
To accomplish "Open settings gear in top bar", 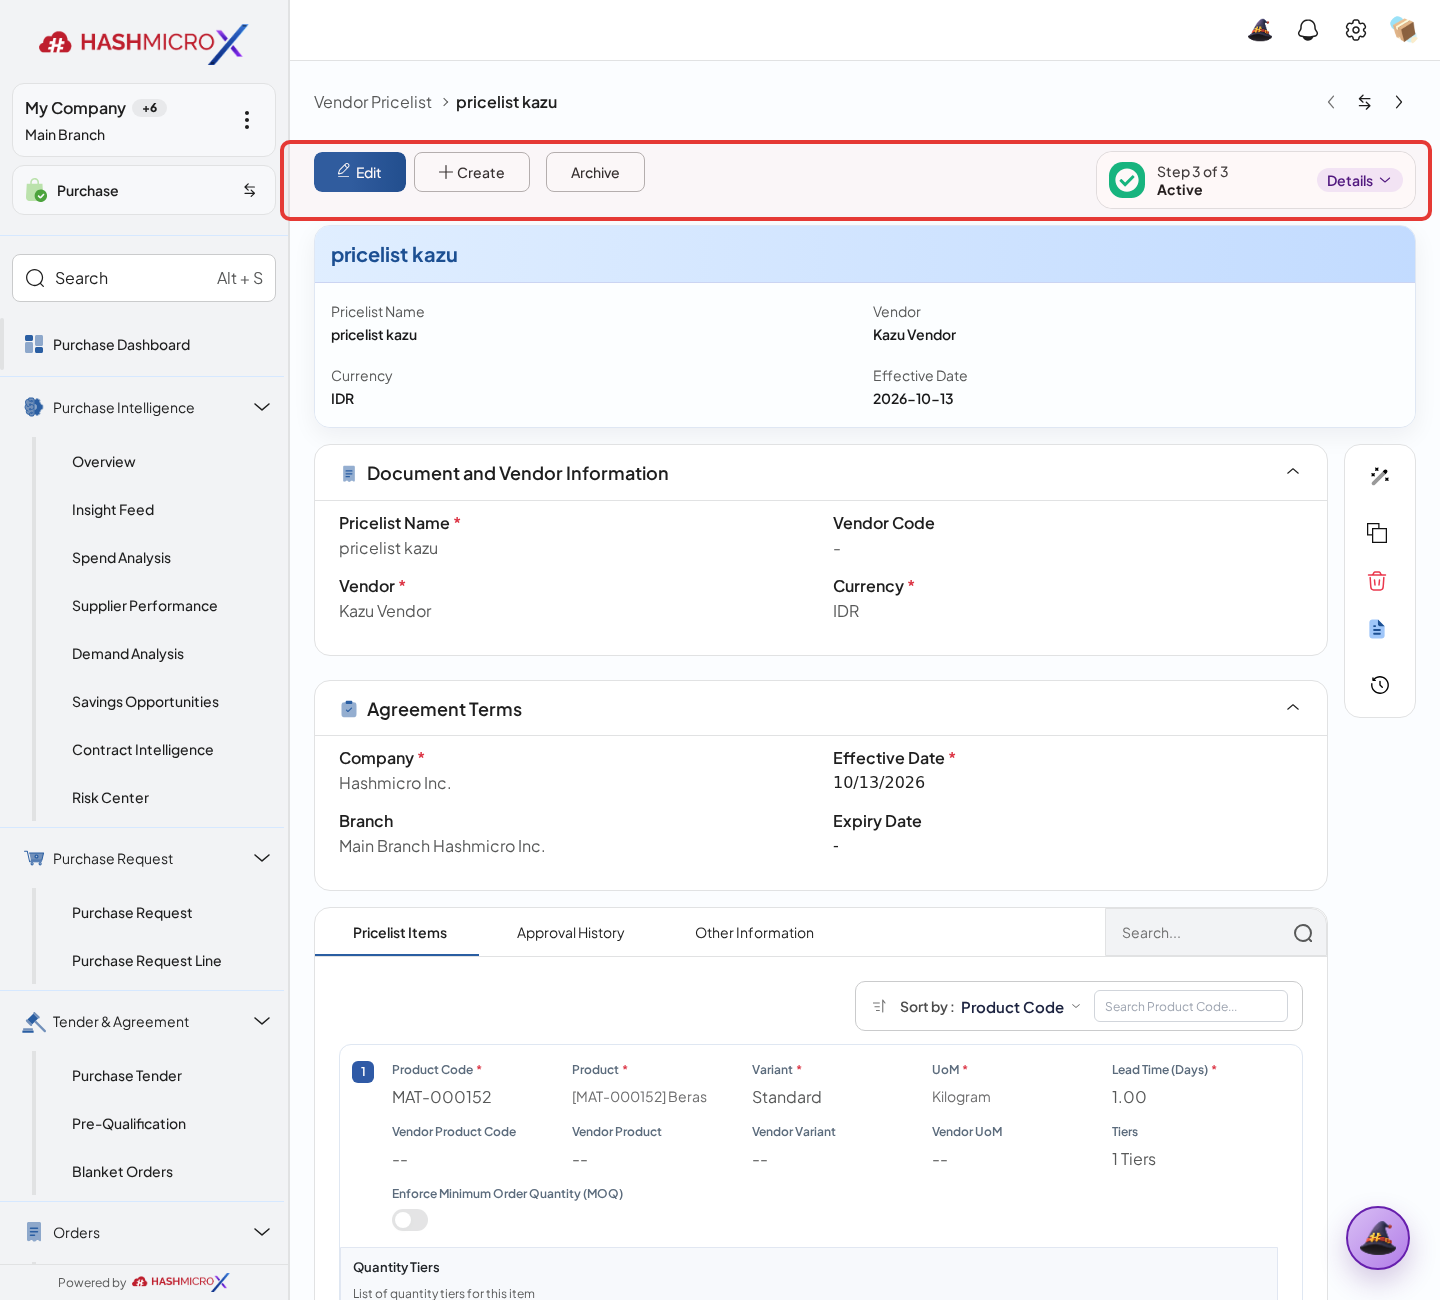I will [1356, 30].
